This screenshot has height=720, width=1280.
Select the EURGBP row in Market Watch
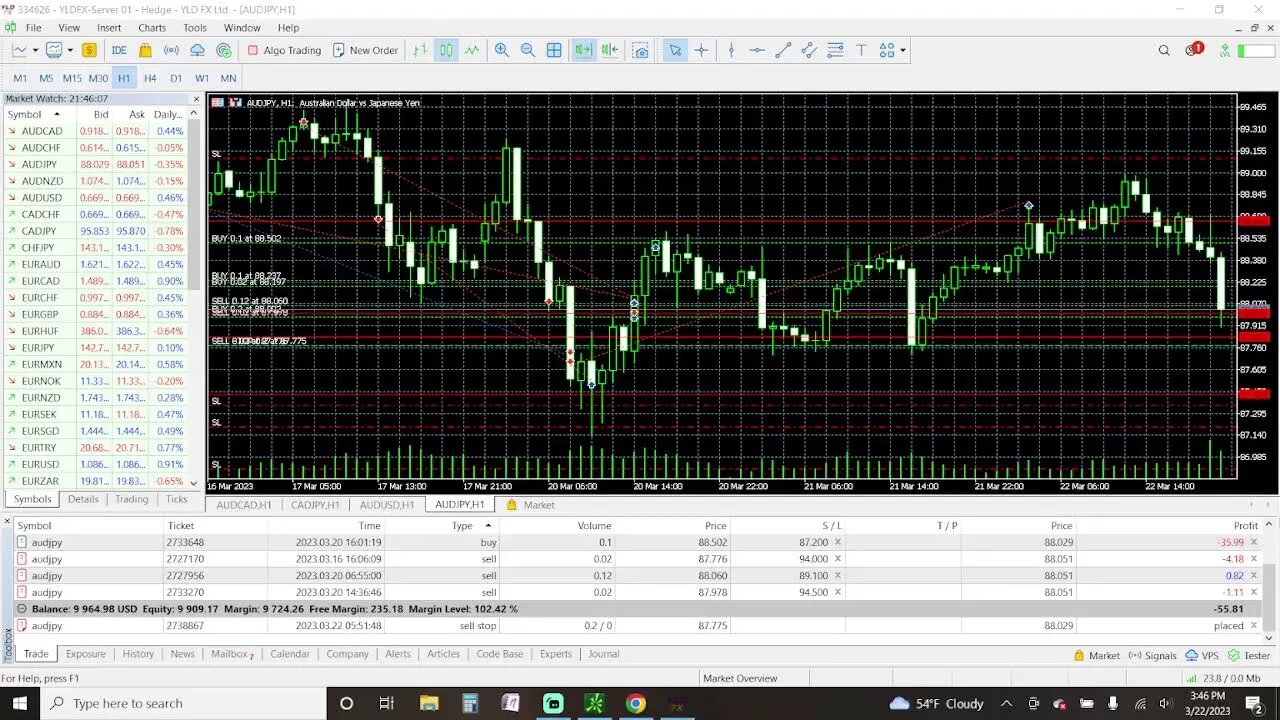96,314
